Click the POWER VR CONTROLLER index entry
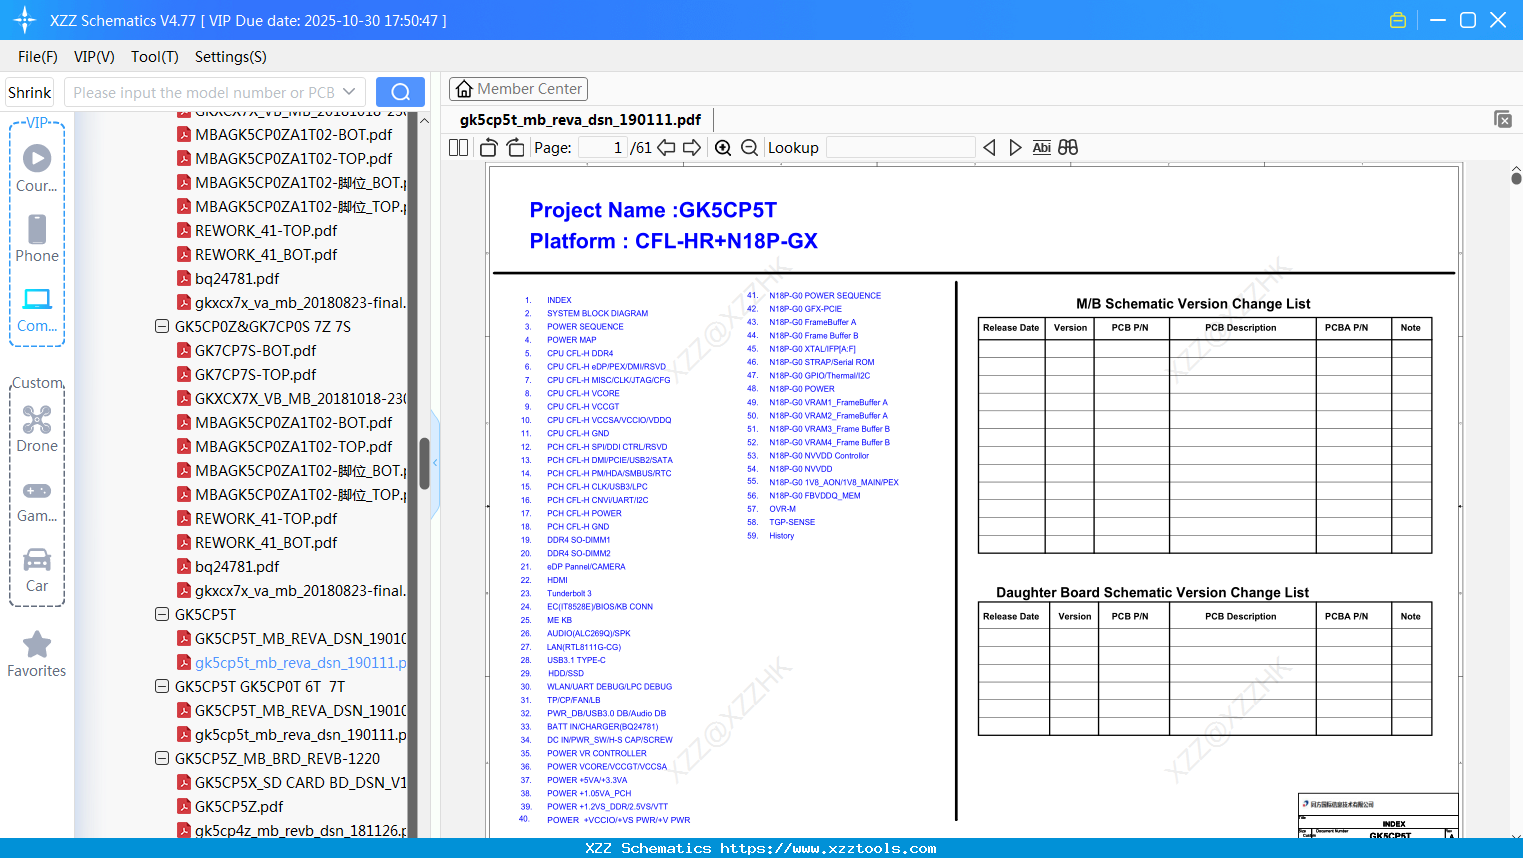The width and height of the screenshot is (1523, 858). click(596, 754)
